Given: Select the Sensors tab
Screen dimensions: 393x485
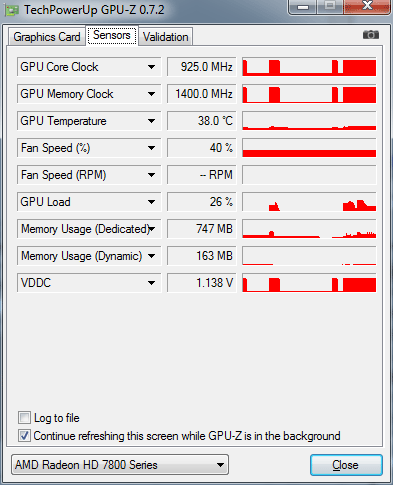Looking at the screenshot, I should coord(112,35).
